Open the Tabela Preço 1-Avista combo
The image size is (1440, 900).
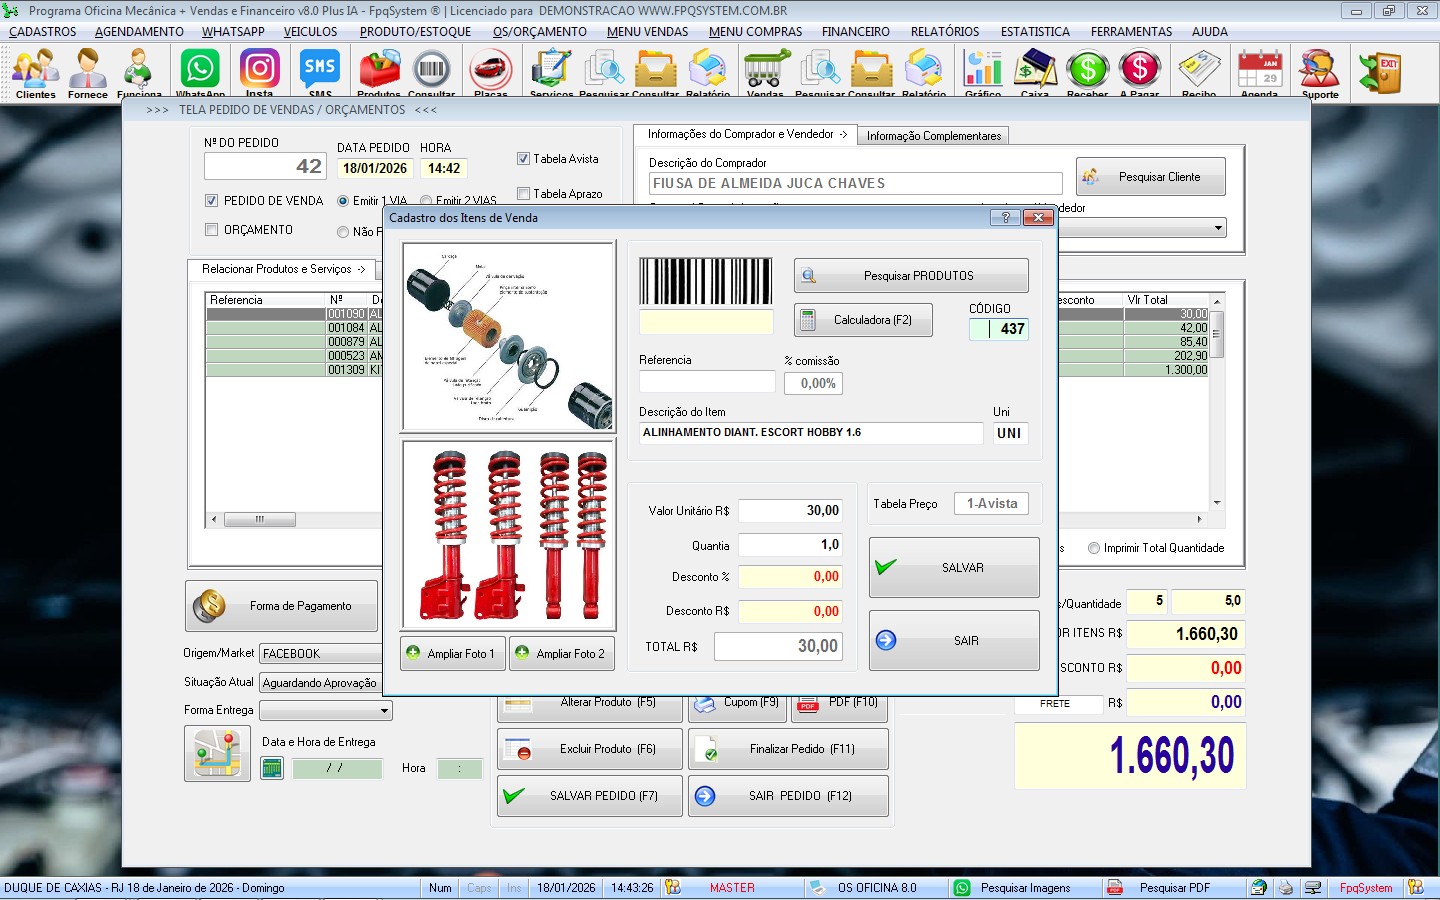point(990,504)
